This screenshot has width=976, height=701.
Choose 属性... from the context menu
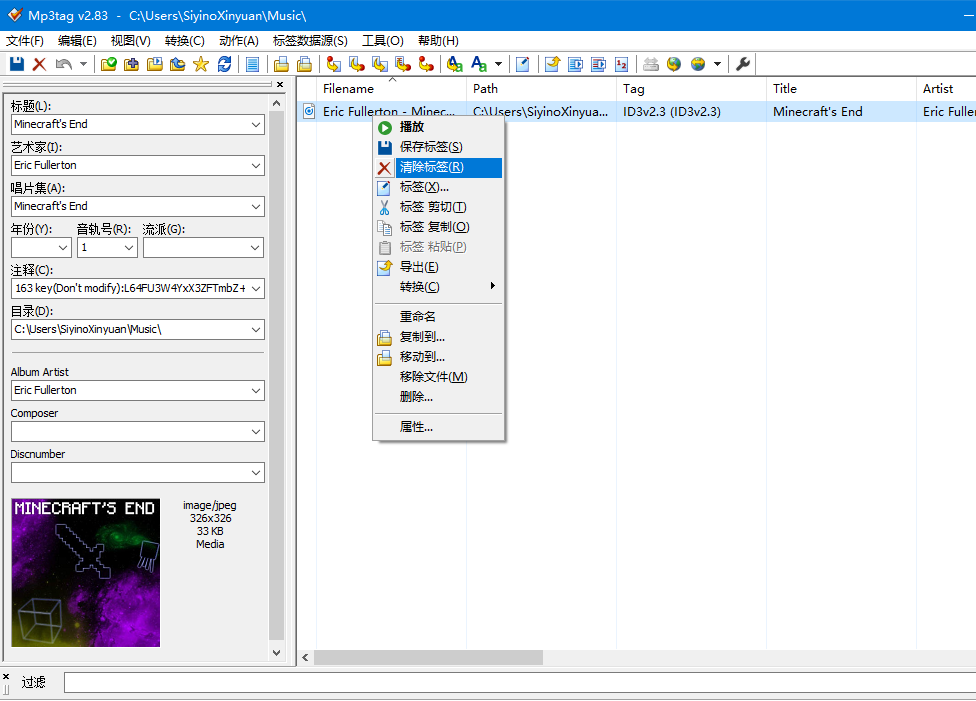pos(416,427)
